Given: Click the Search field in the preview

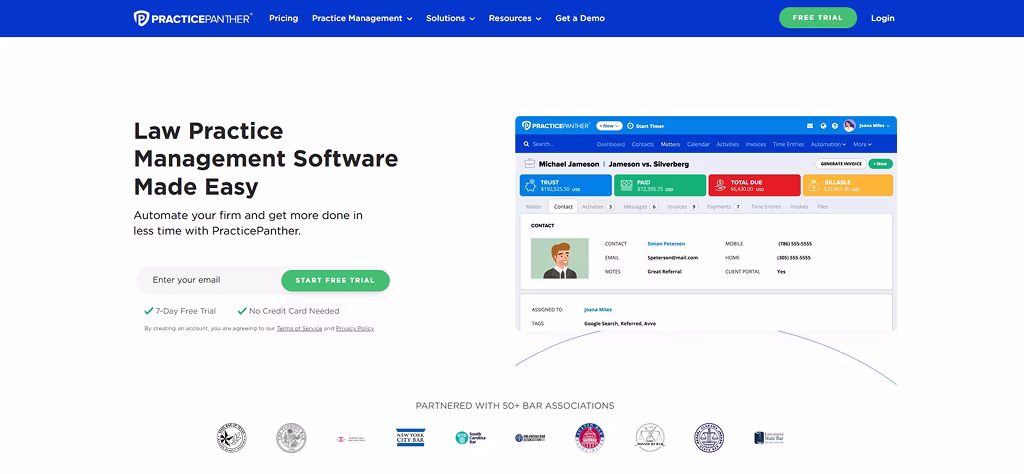Looking at the screenshot, I should [x=543, y=144].
